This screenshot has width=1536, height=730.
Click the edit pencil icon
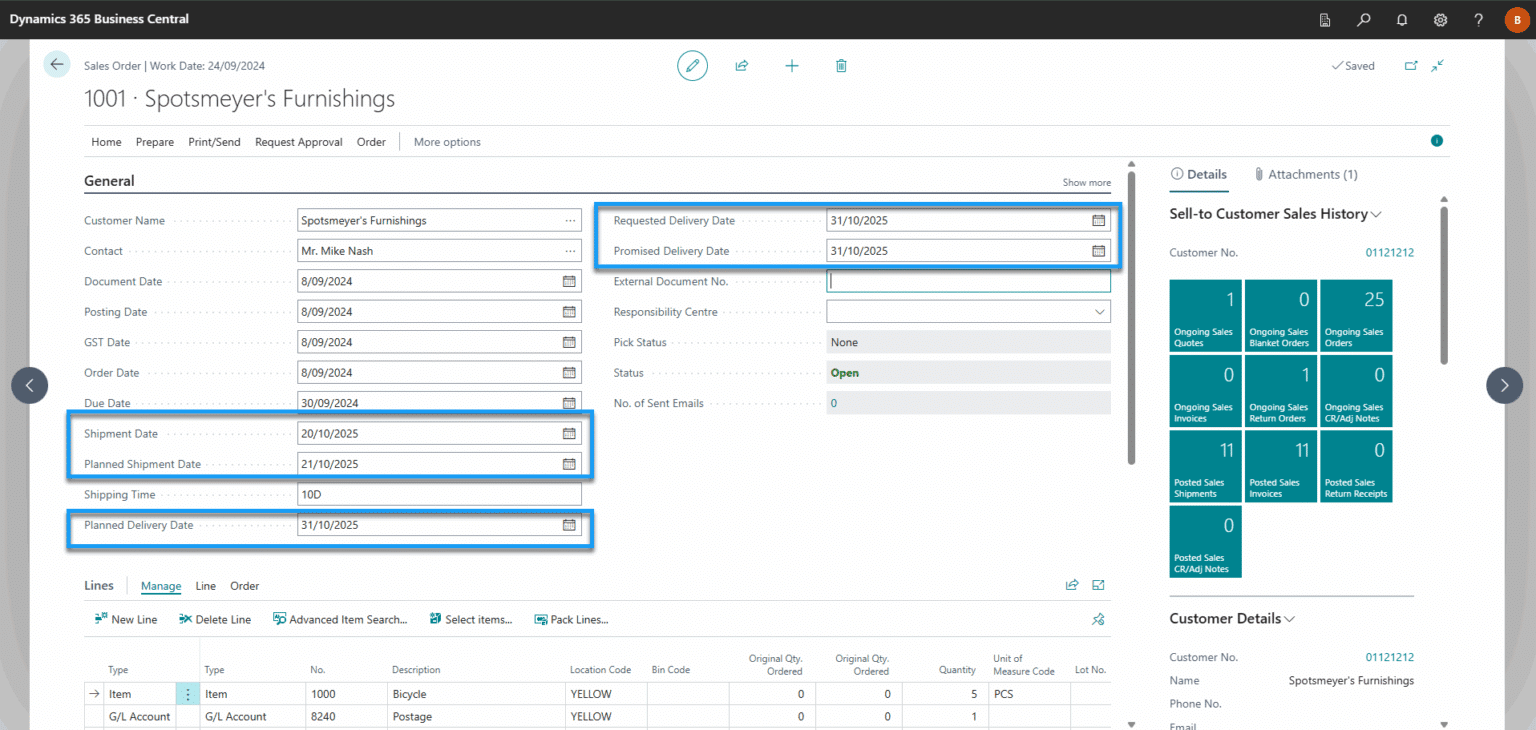(x=692, y=66)
